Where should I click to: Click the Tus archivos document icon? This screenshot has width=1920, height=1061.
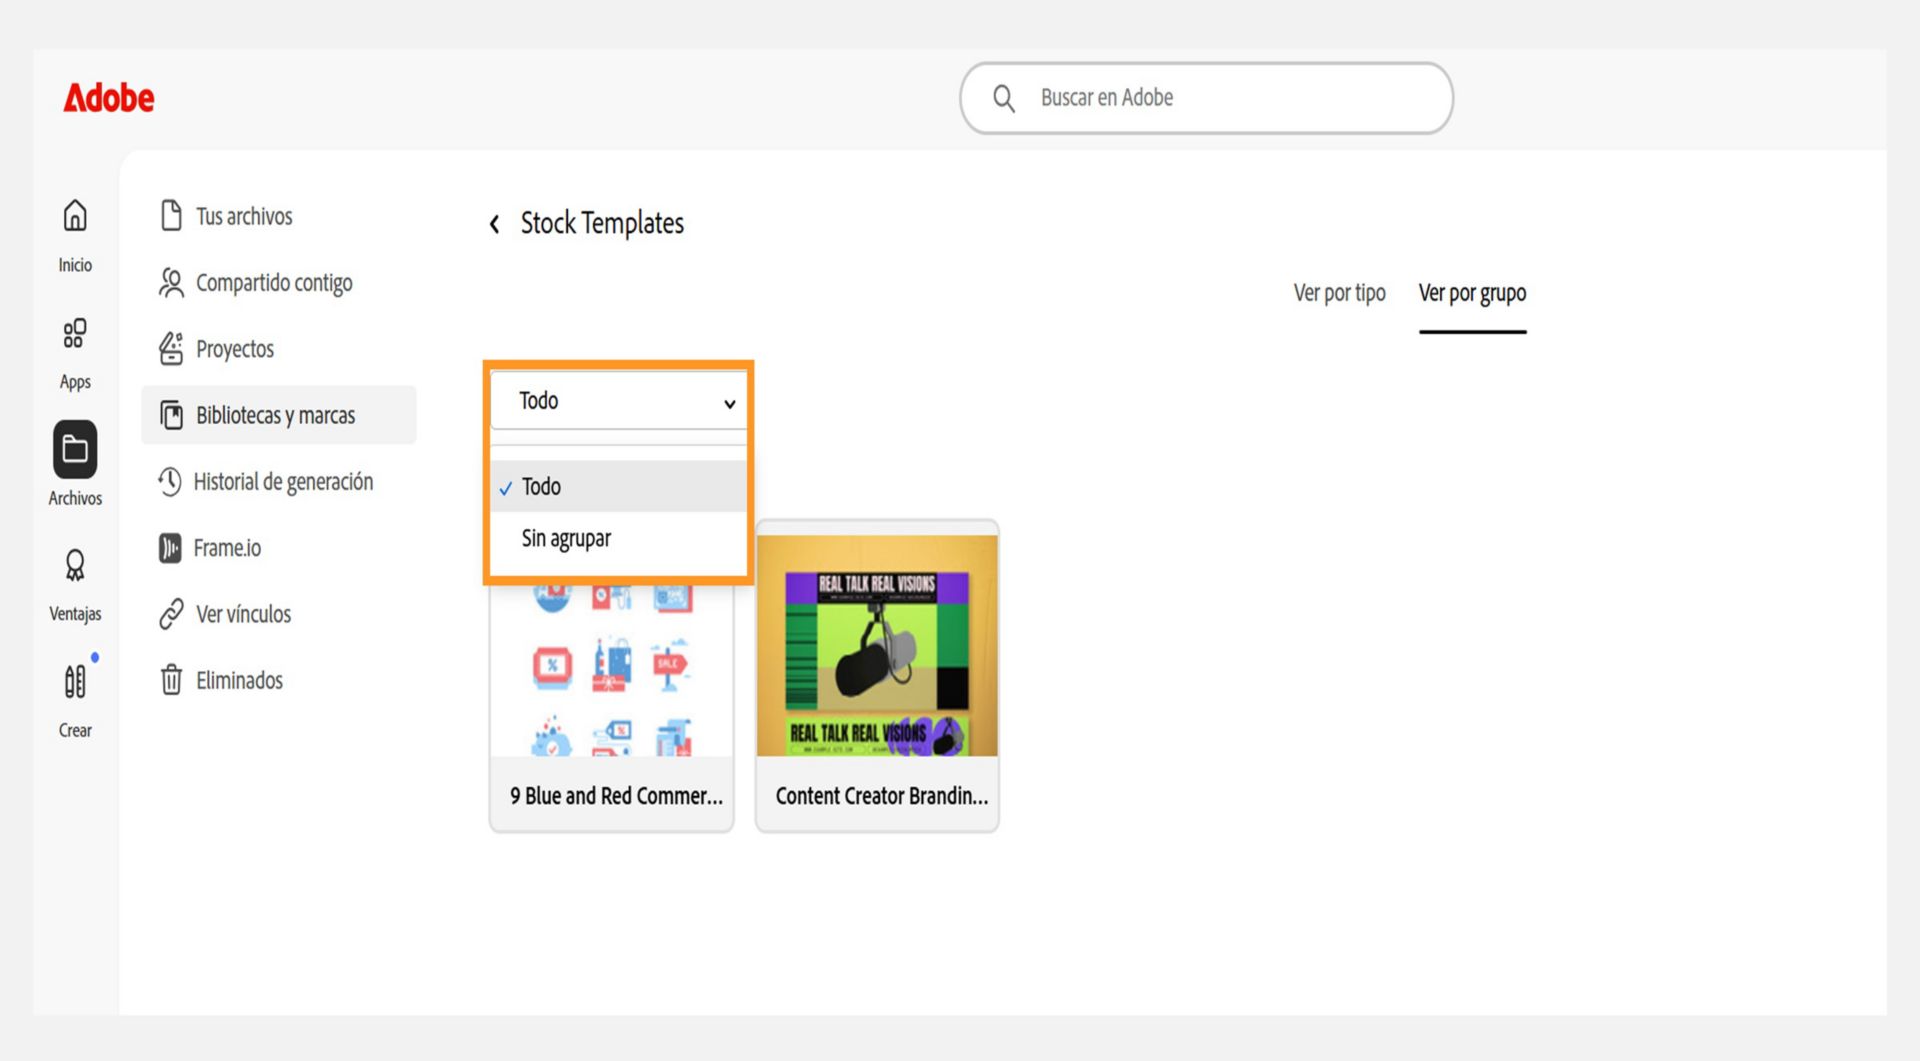tap(171, 215)
